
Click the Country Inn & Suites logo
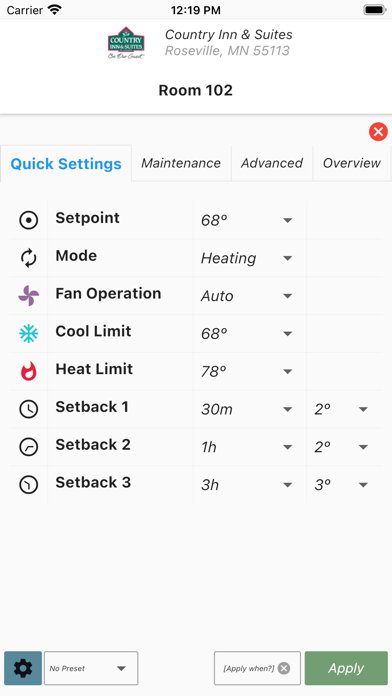click(x=126, y=43)
